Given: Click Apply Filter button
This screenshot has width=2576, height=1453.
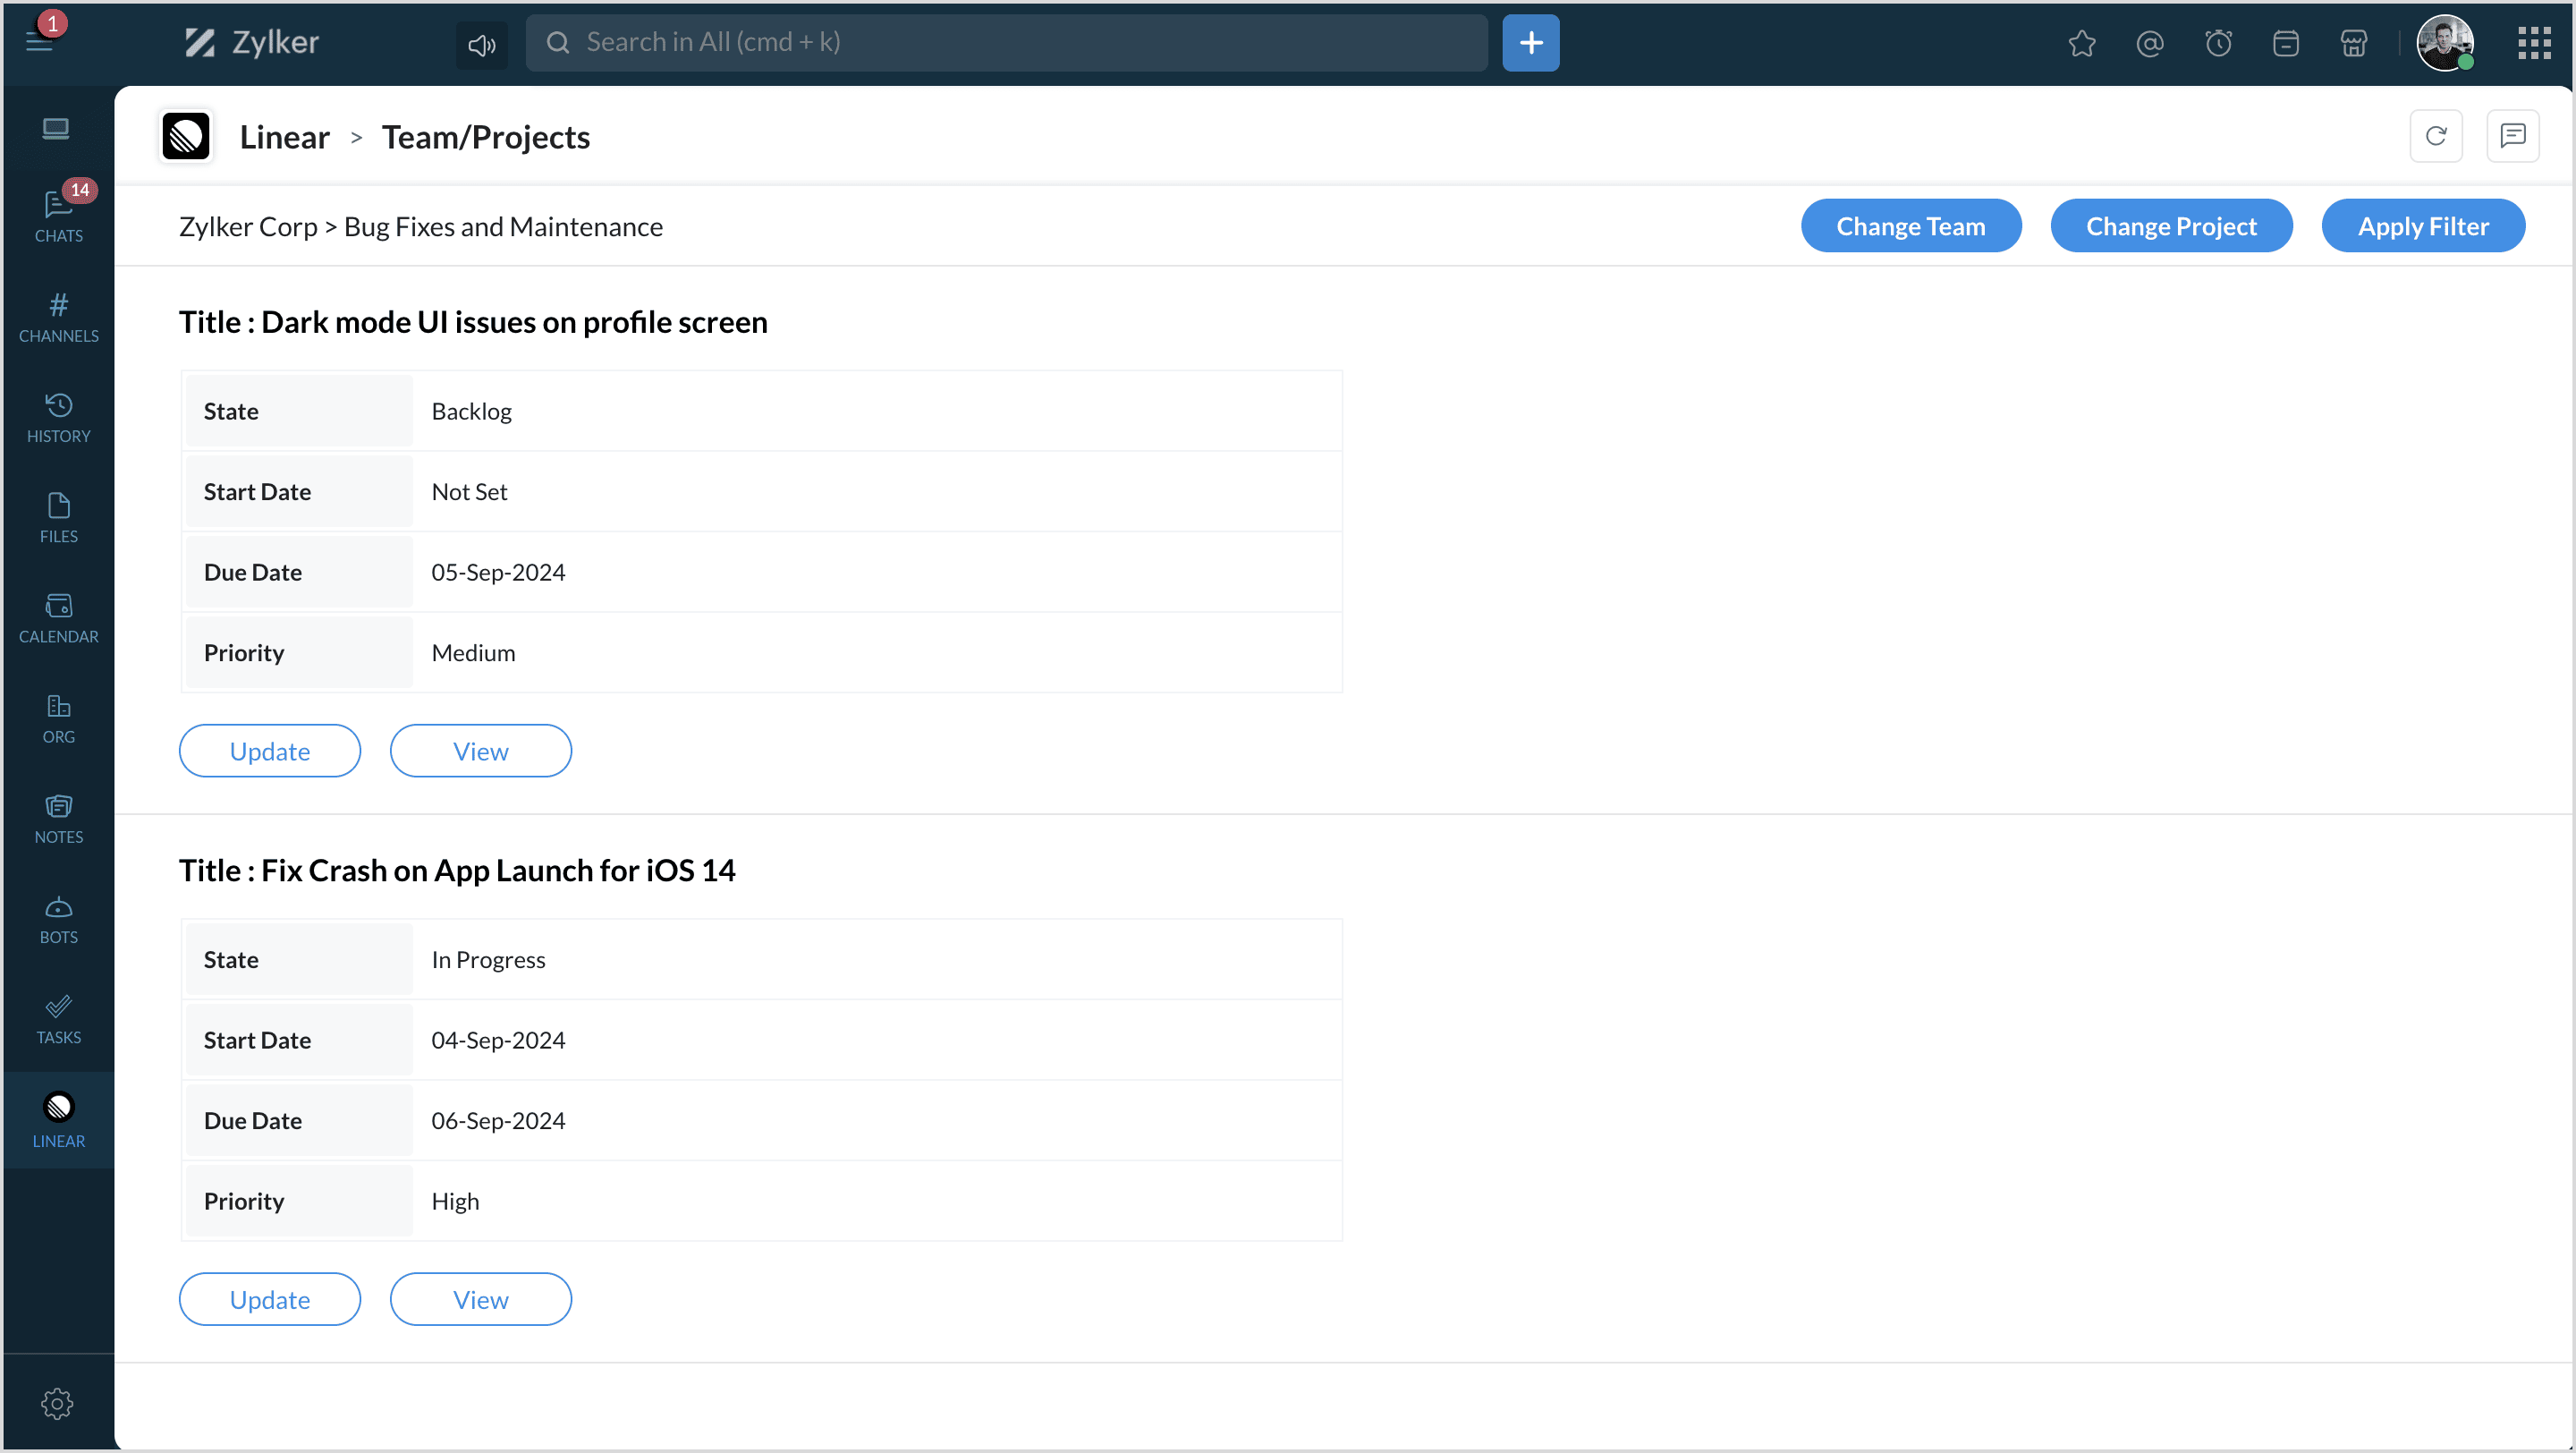Looking at the screenshot, I should click(2422, 226).
